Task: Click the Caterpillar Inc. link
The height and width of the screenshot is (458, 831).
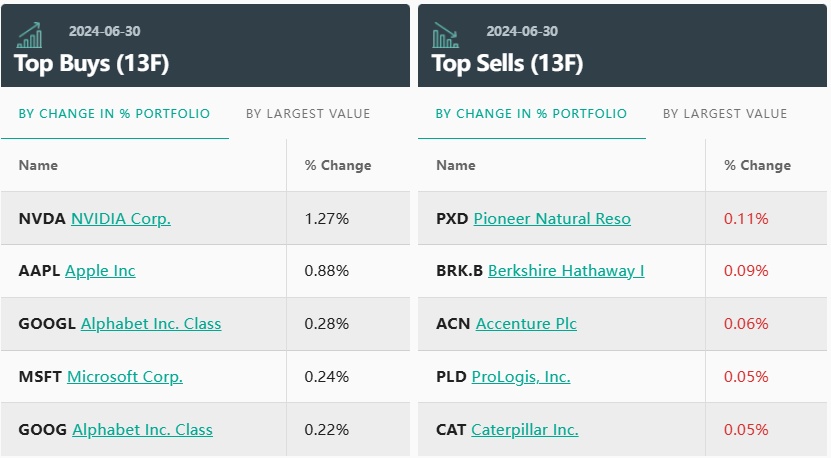Action: [x=525, y=430]
